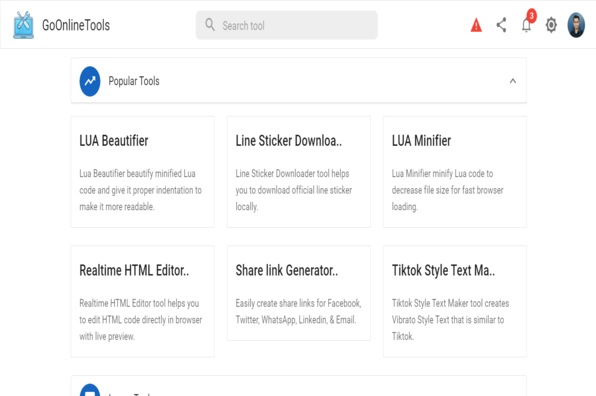Screen dimensions: 596x396
Task: Open the user profile avatar
Action: click(x=576, y=25)
